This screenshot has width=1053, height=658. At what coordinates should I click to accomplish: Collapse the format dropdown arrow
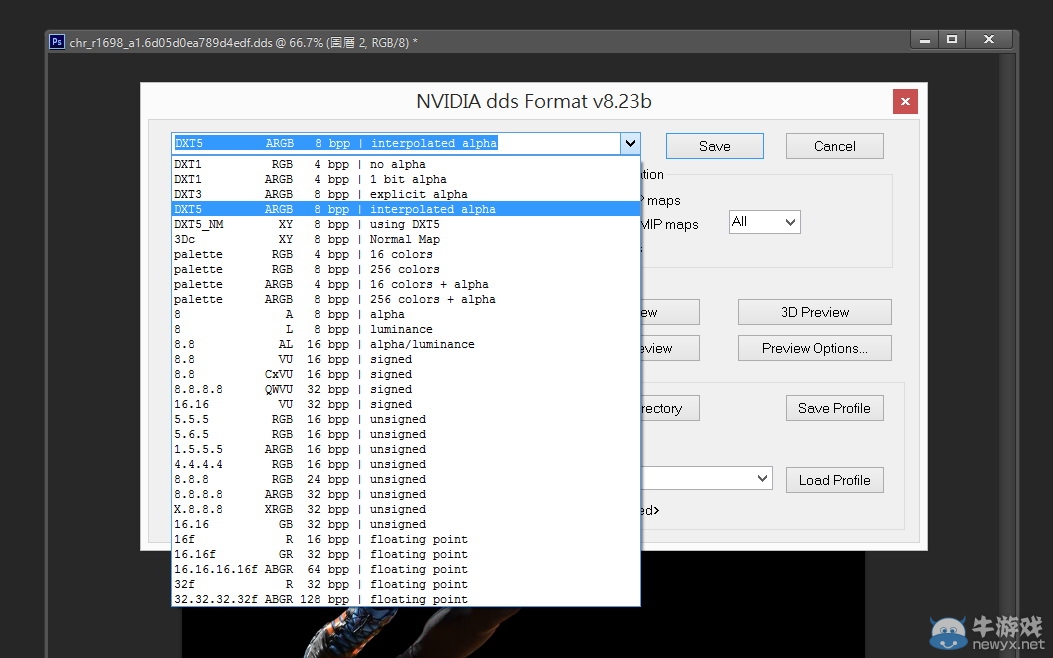(x=630, y=143)
